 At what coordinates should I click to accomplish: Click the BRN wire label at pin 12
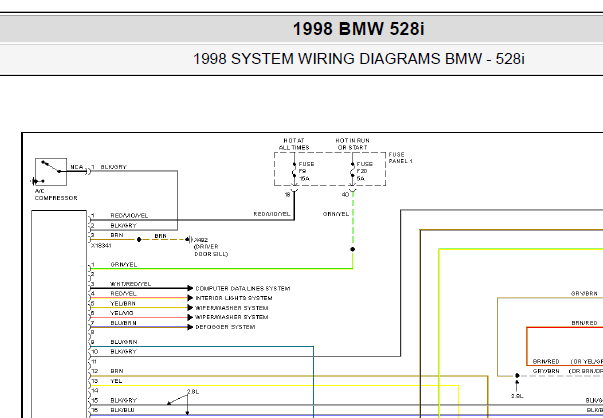coord(117,371)
